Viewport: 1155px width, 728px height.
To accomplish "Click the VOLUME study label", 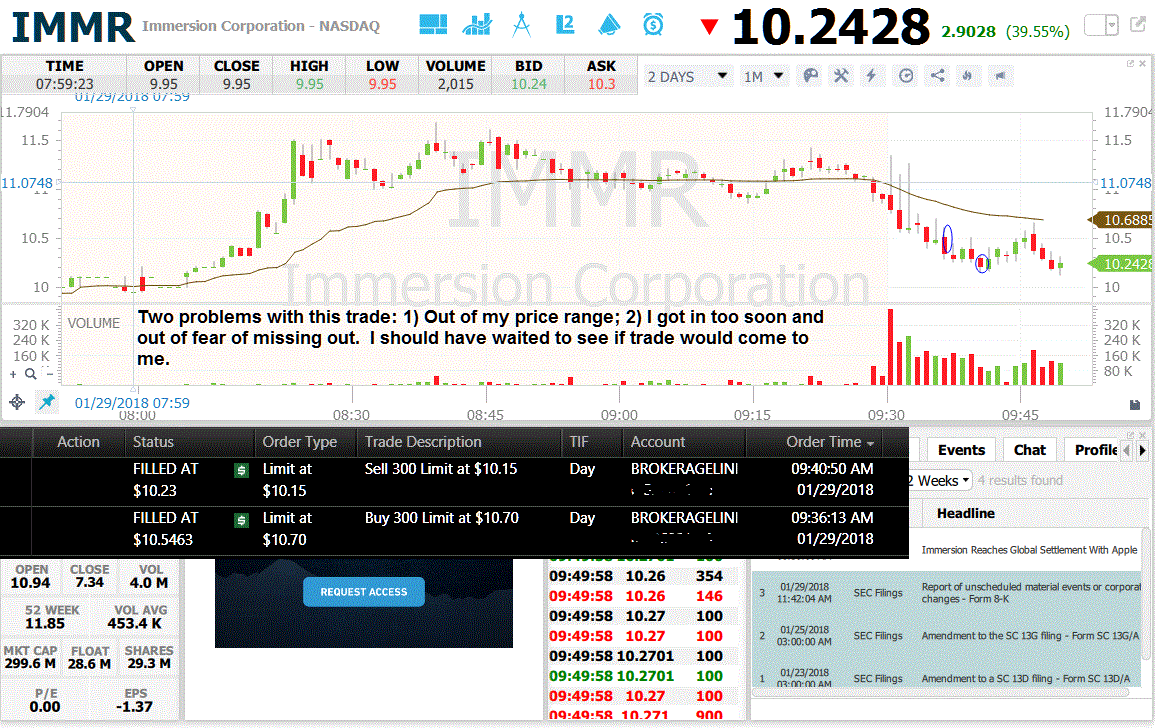I will point(94,323).
